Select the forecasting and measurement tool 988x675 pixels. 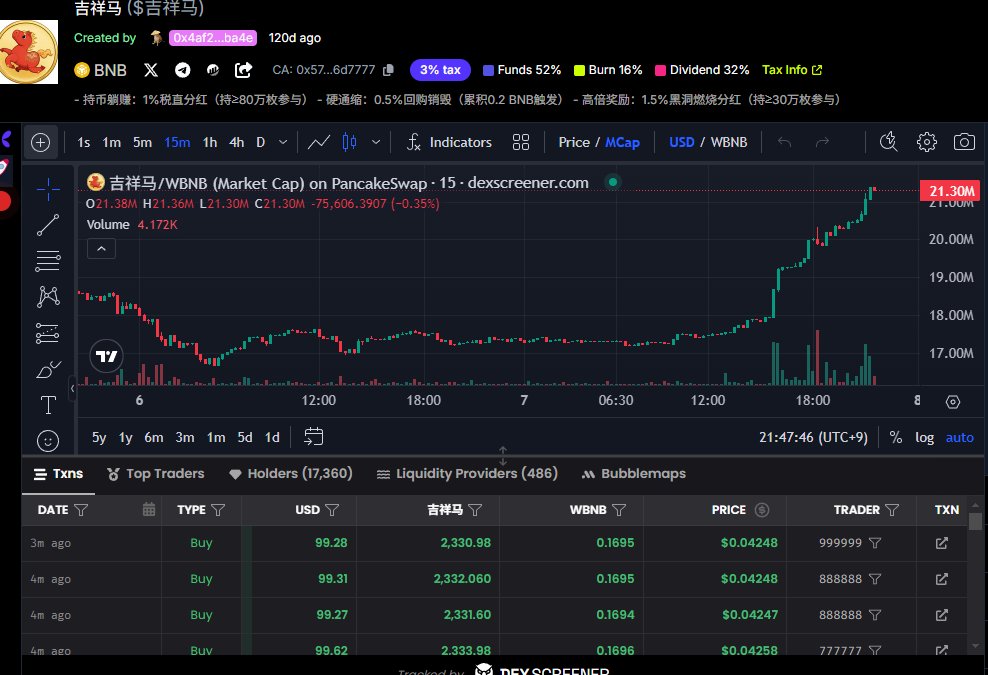(x=48, y=333)
